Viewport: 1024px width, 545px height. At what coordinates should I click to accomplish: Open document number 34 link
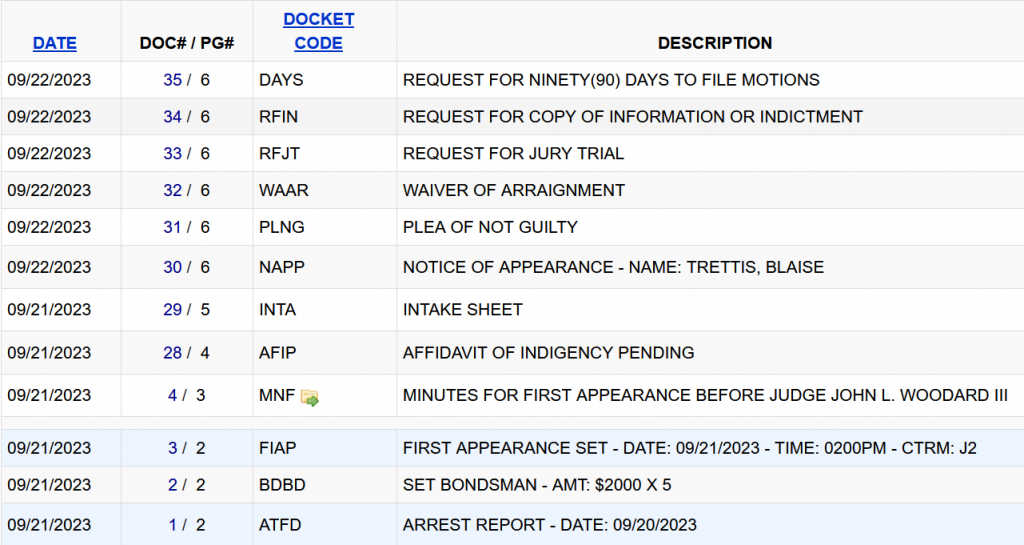tap(172, 117)
